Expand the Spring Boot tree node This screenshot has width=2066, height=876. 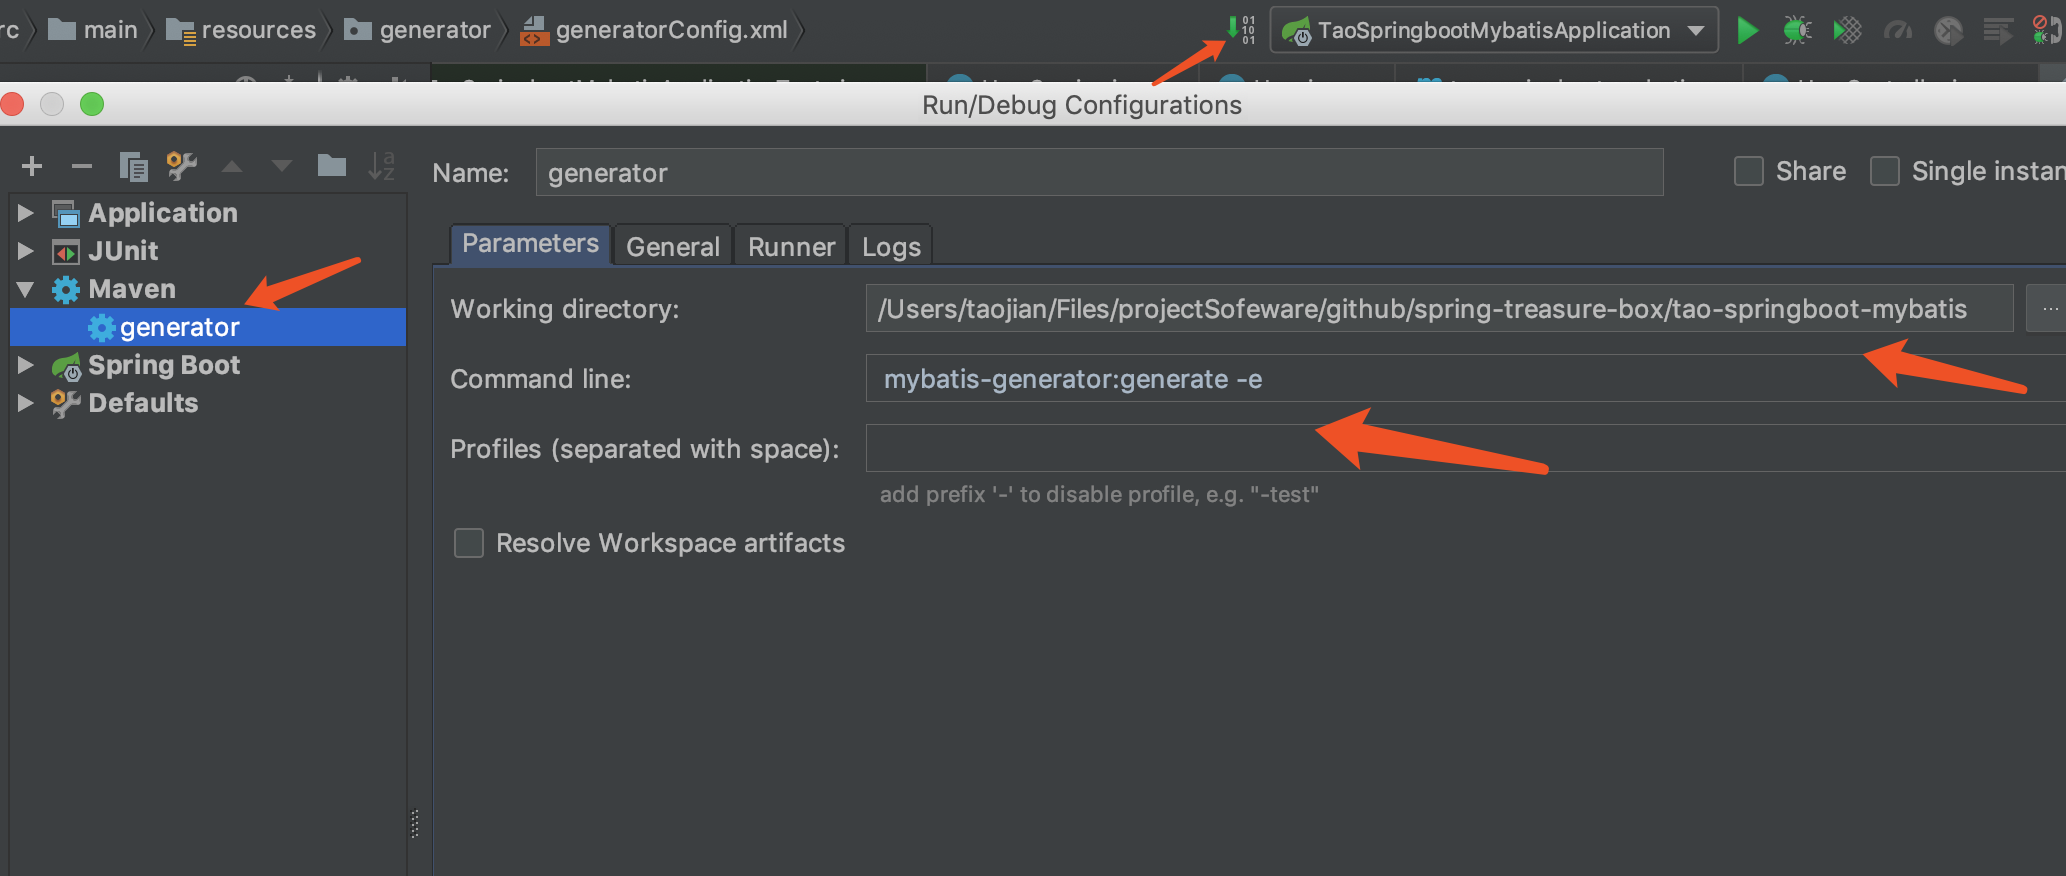[x=26, y=366]
